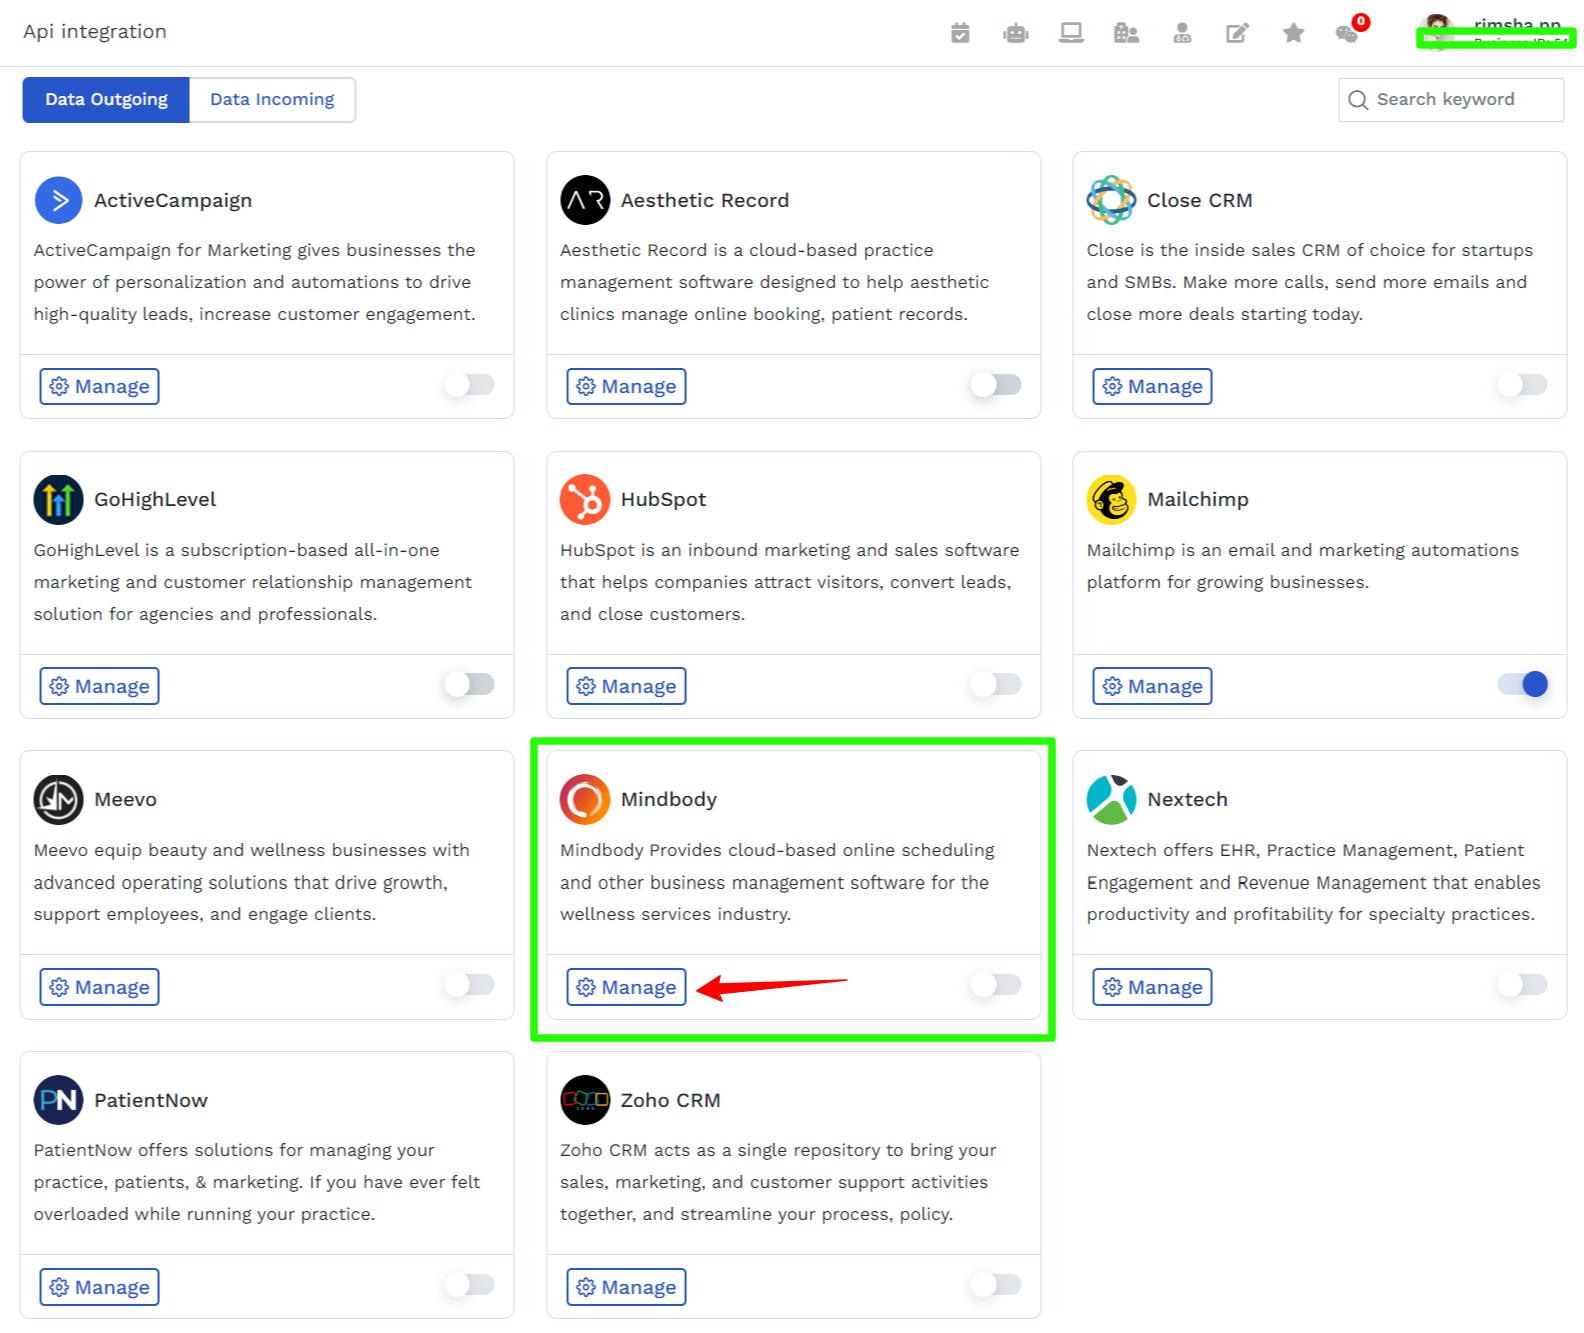1584x1333 pixels.
Task: Click the HubSpot logo icon
Action: pyautogui.click(x=585, y=500)
